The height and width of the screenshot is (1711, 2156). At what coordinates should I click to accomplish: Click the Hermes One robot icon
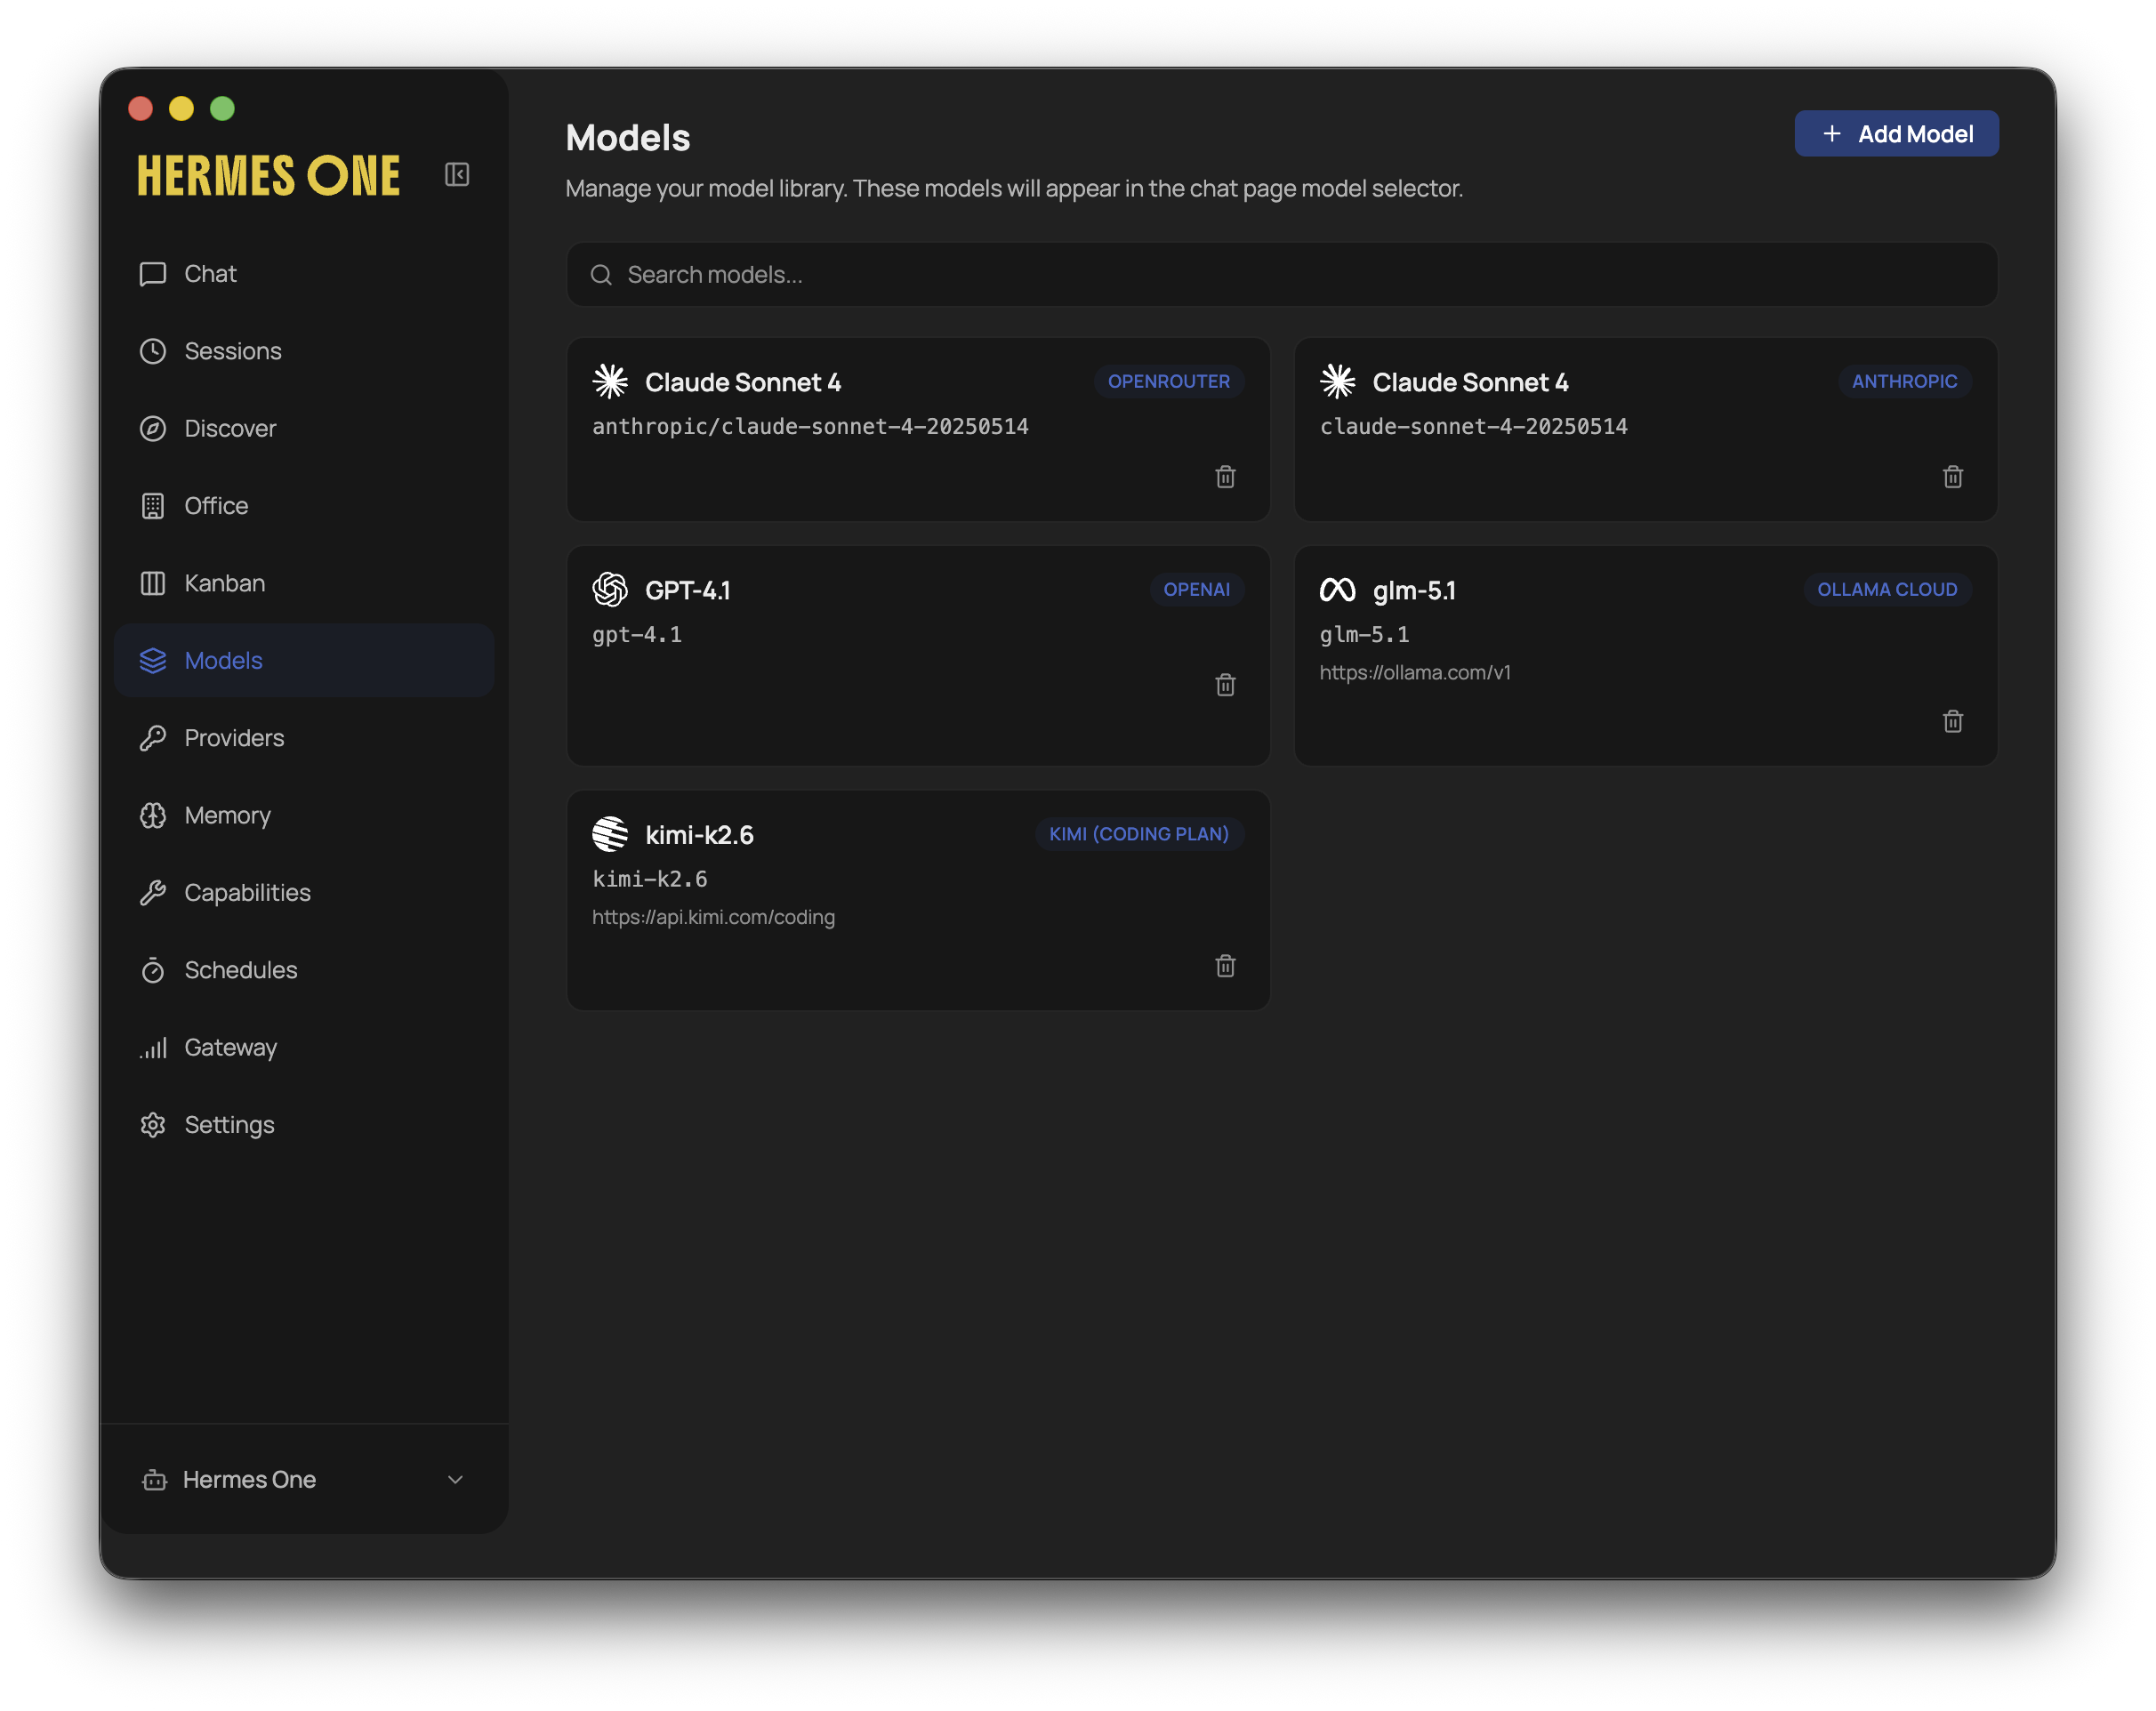pyautogui.click(x=154, y=1480)
